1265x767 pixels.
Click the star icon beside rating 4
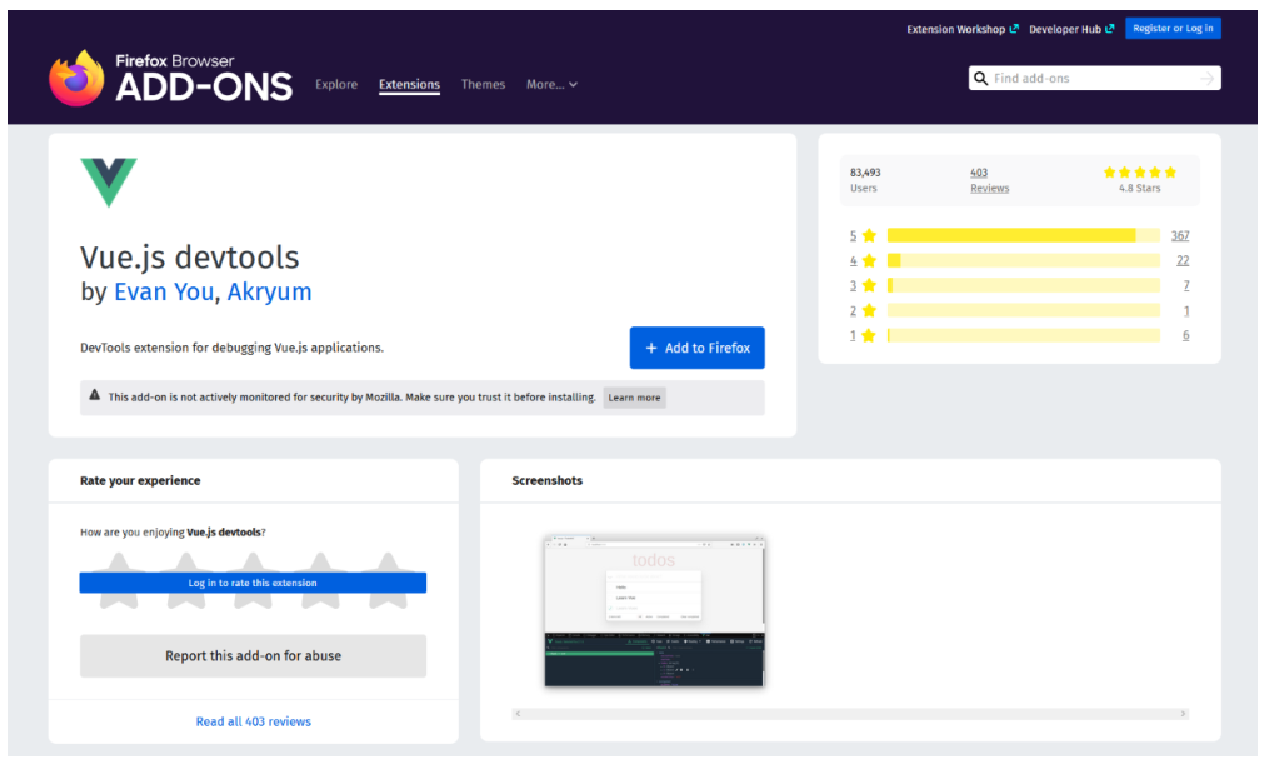(869, 261)
